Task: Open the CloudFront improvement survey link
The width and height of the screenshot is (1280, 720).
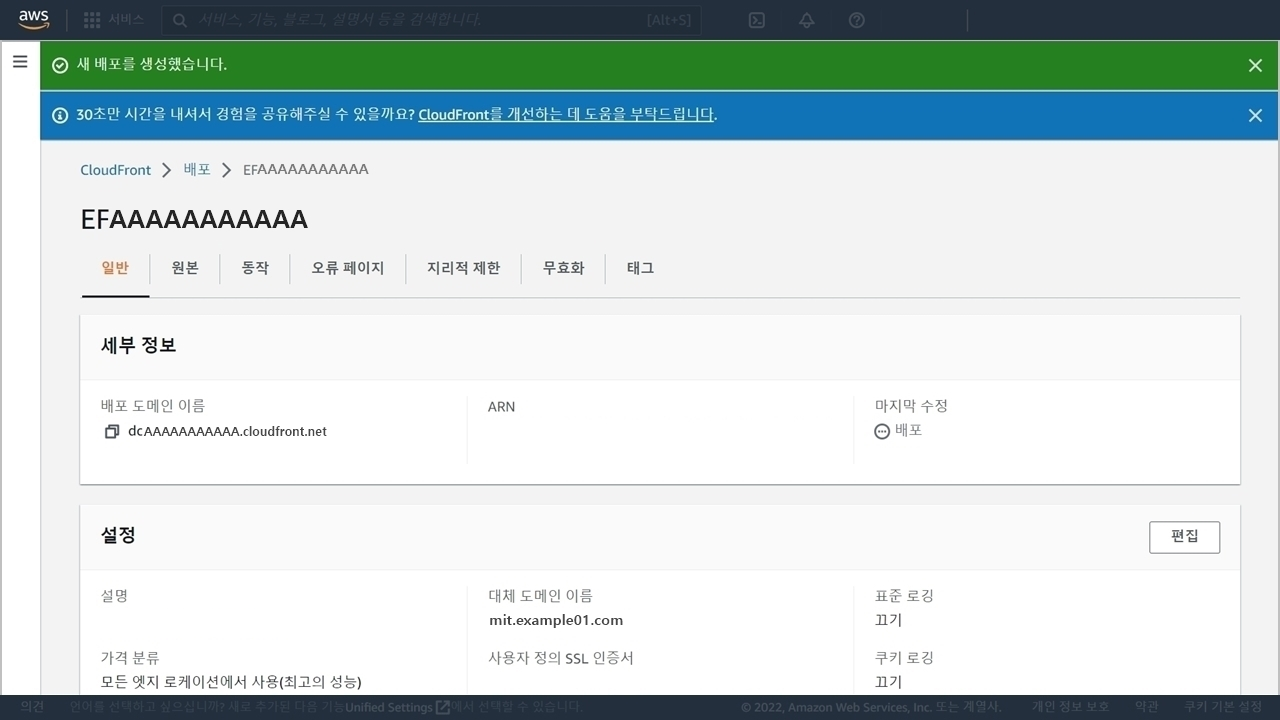Action: point(566,115)
